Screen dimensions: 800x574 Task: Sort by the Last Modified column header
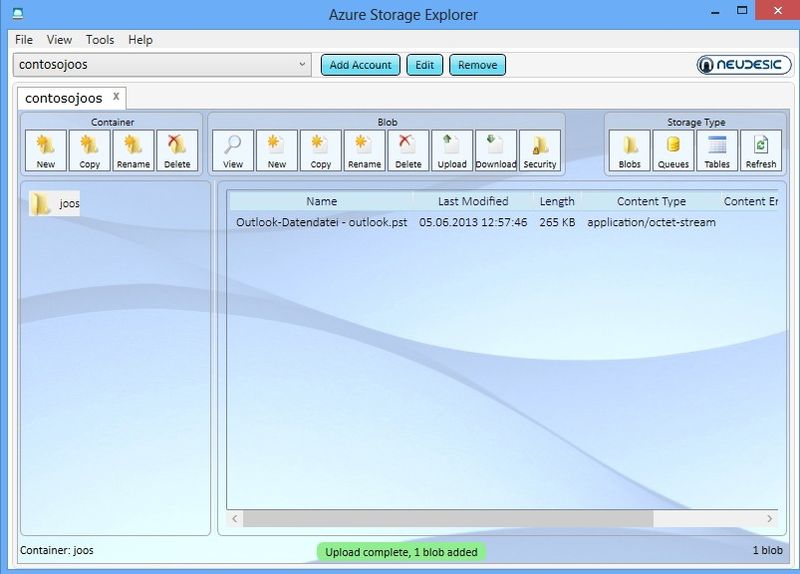473,201
